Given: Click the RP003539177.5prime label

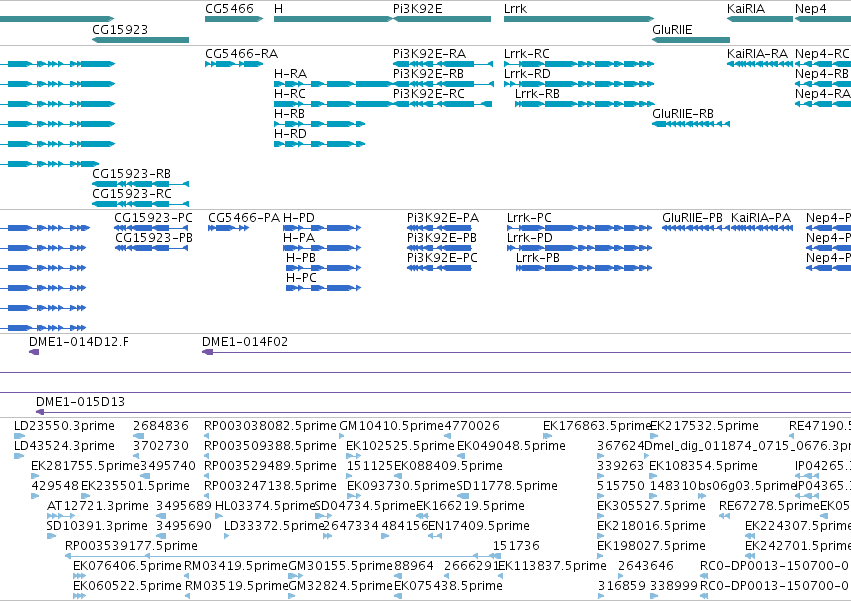Looking at the screenshot, I should 131,546.
